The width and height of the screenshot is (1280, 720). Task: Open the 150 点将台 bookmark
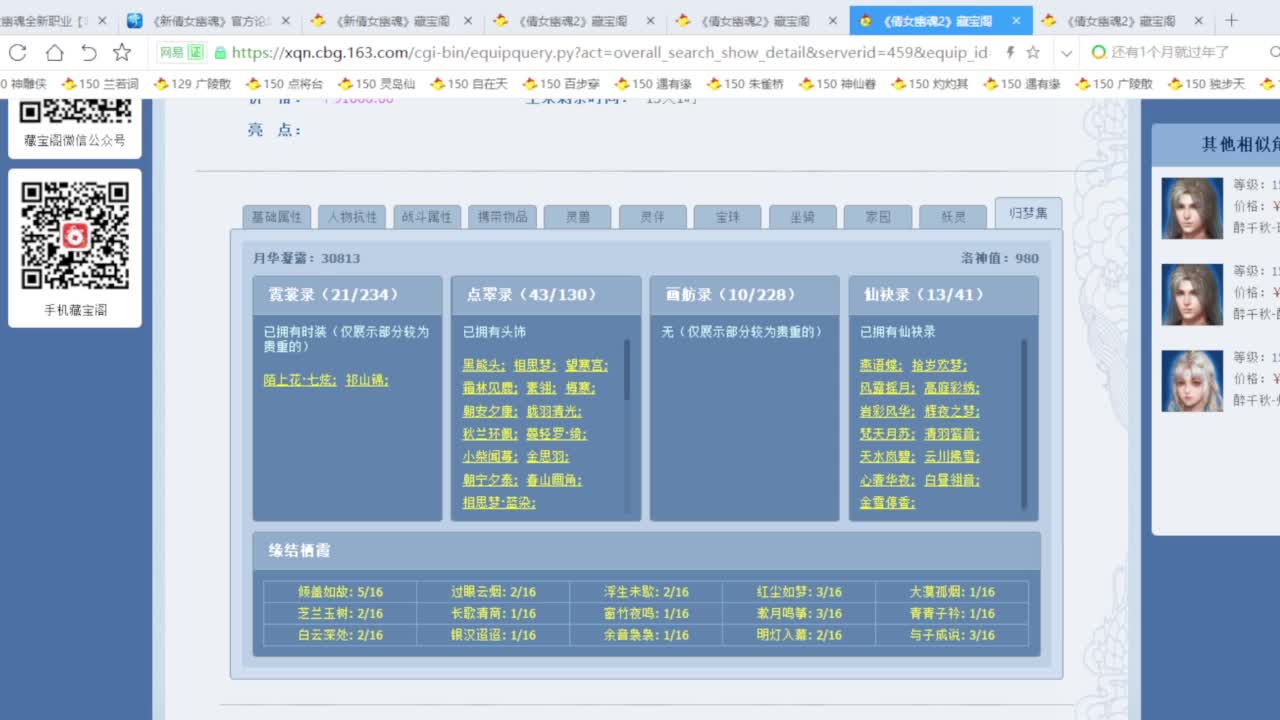(x=285, y=84)
